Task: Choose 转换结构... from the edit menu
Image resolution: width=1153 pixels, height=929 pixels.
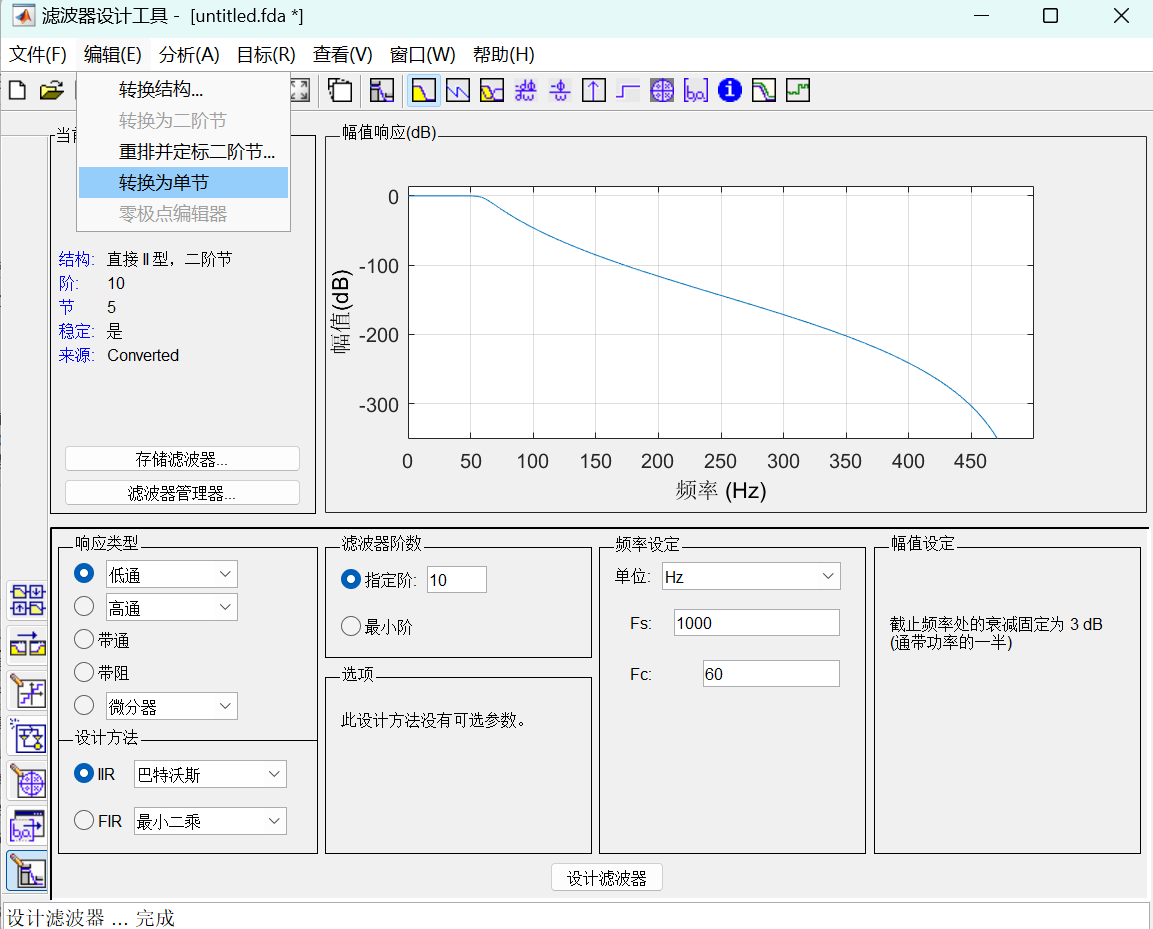Action: pyautogui.click(x=183, y=90)
